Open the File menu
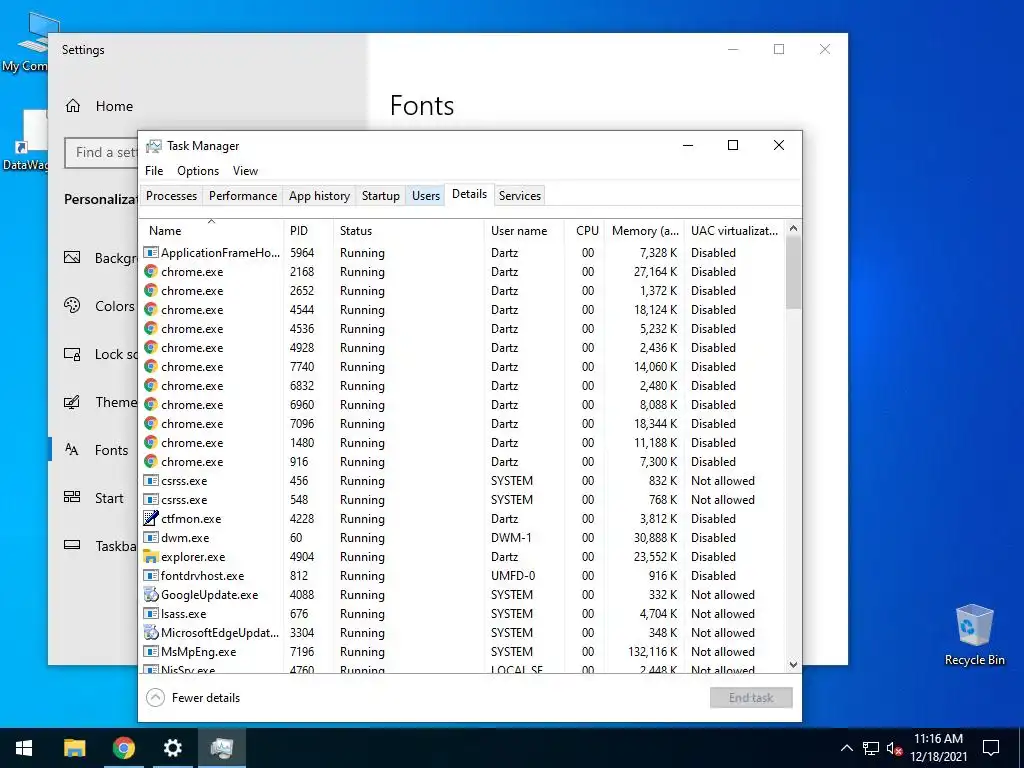Image resolution: width=1024 pixels, height=768 pixels. (x=154, y=171)
